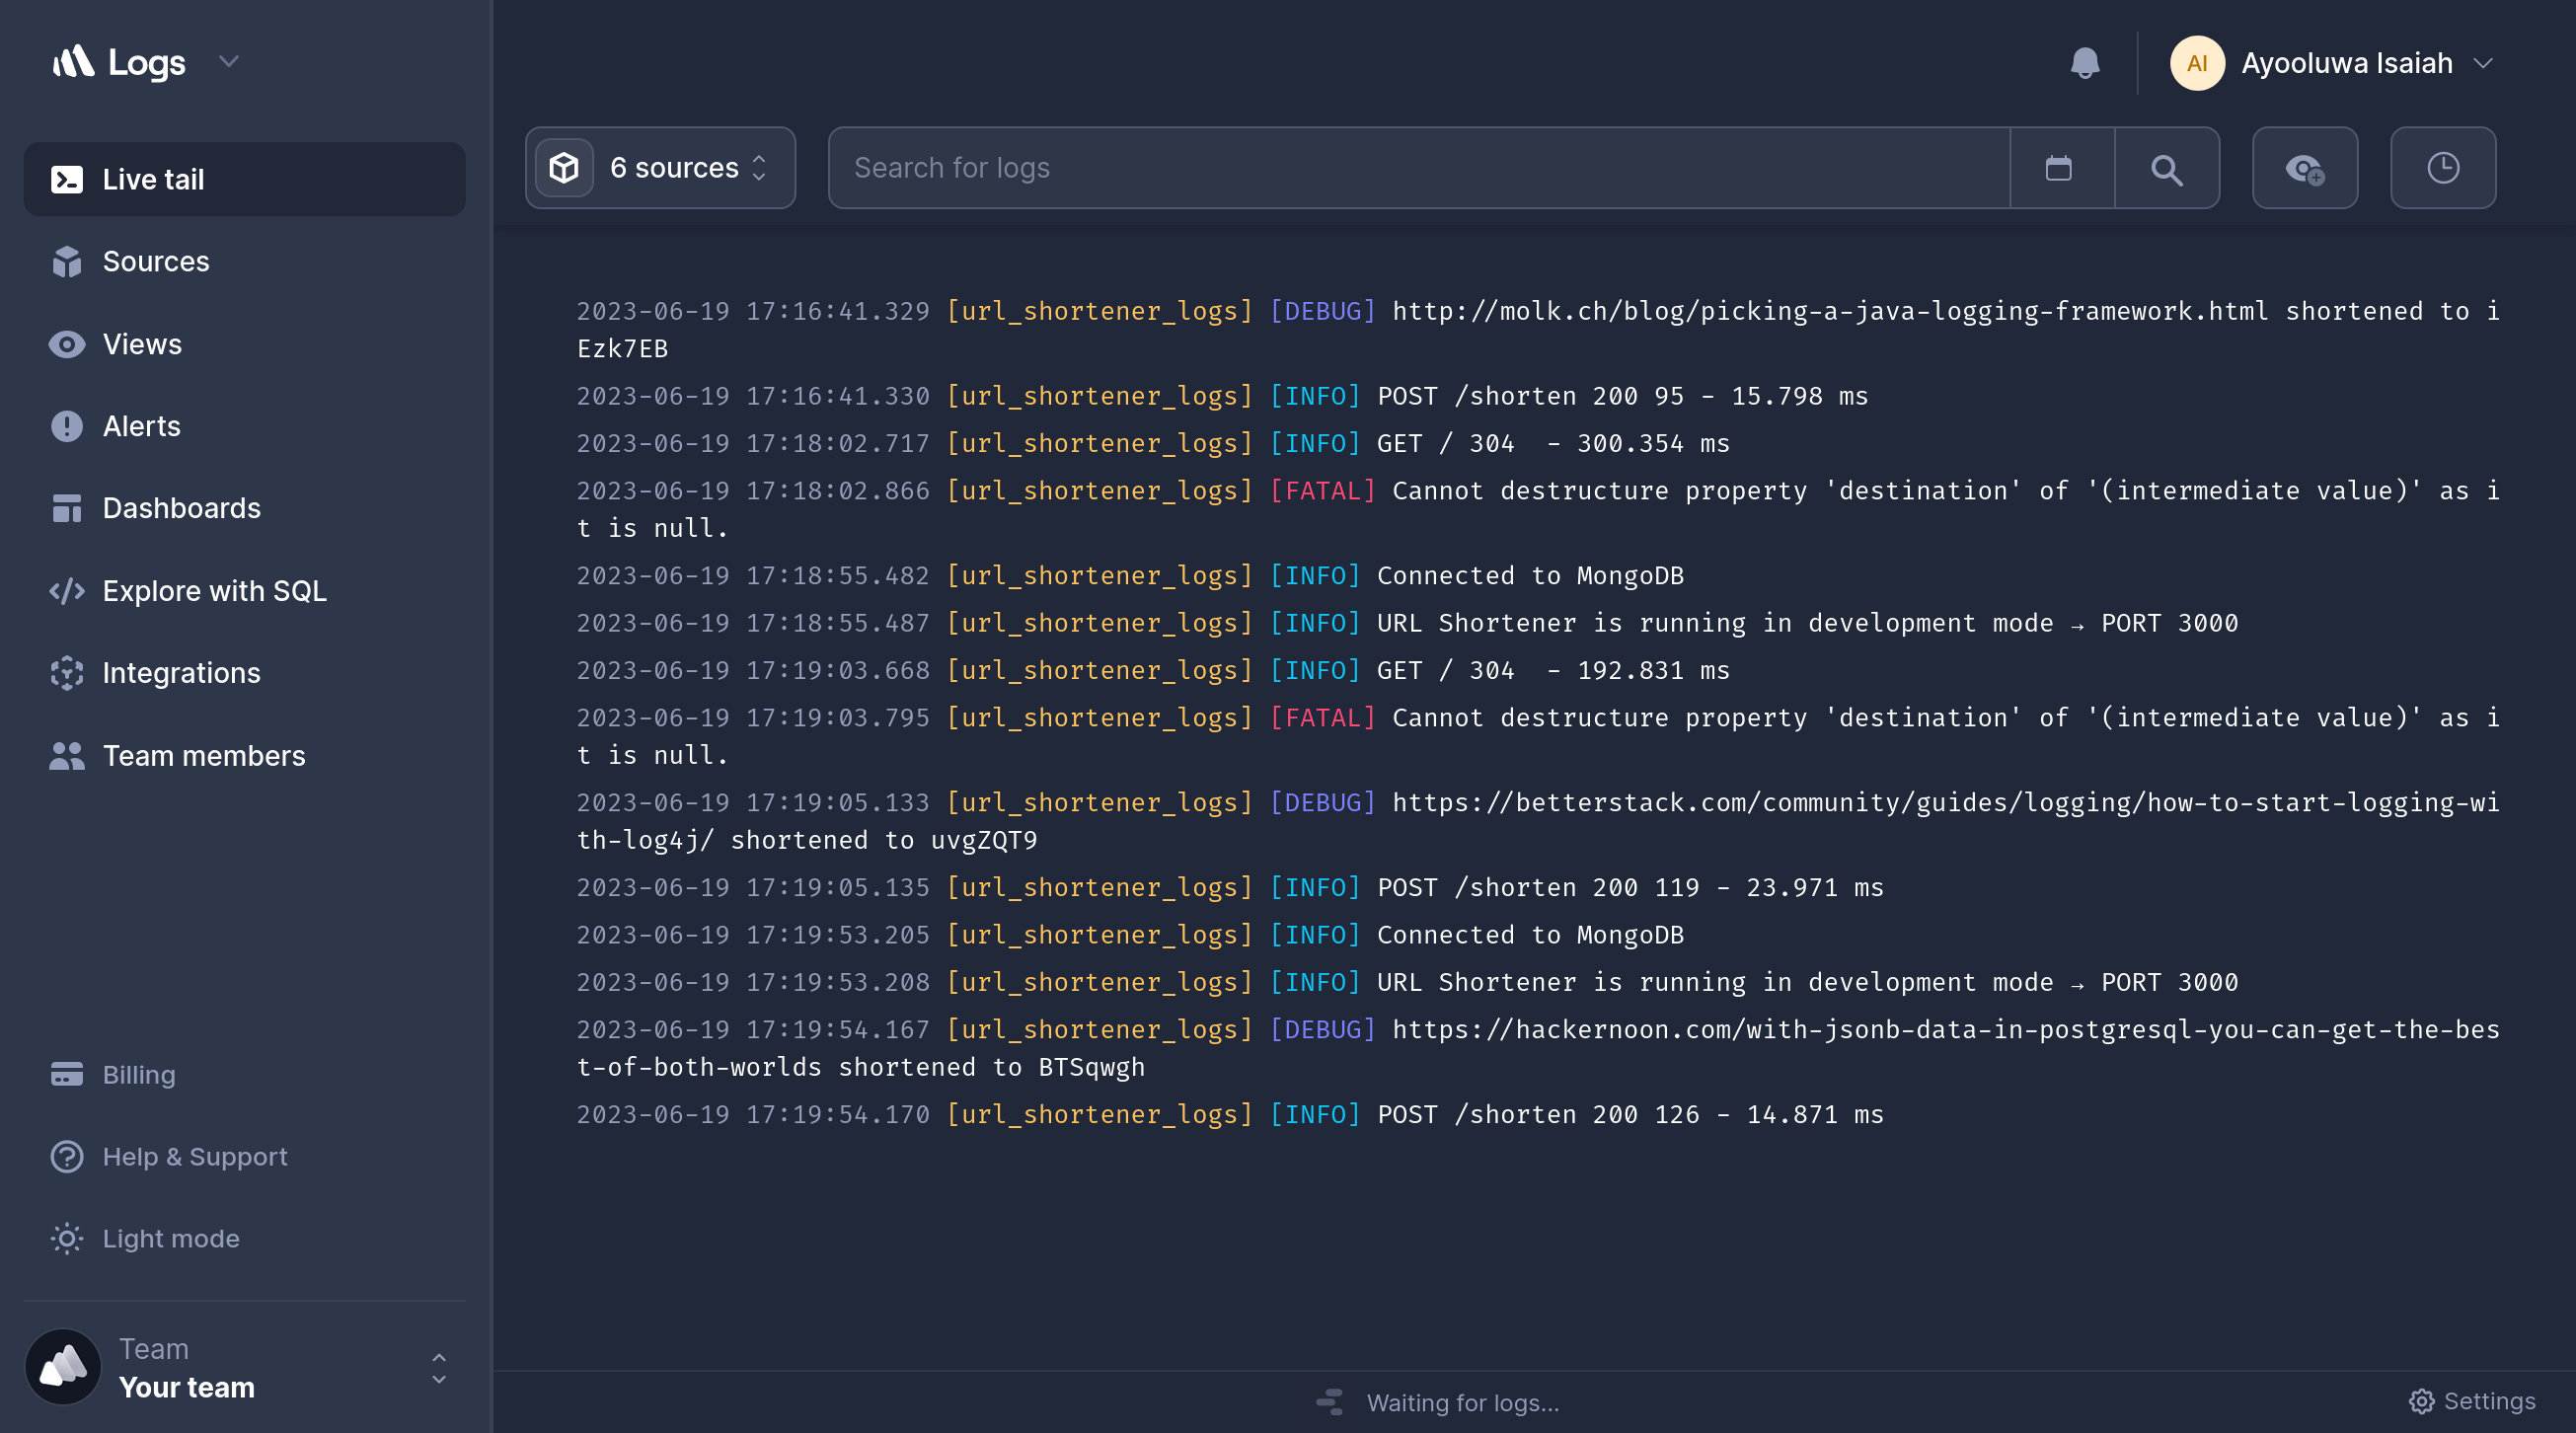Click the Team members people icon
Viewport: 2576px width, 1433px height.
[67, 756]
